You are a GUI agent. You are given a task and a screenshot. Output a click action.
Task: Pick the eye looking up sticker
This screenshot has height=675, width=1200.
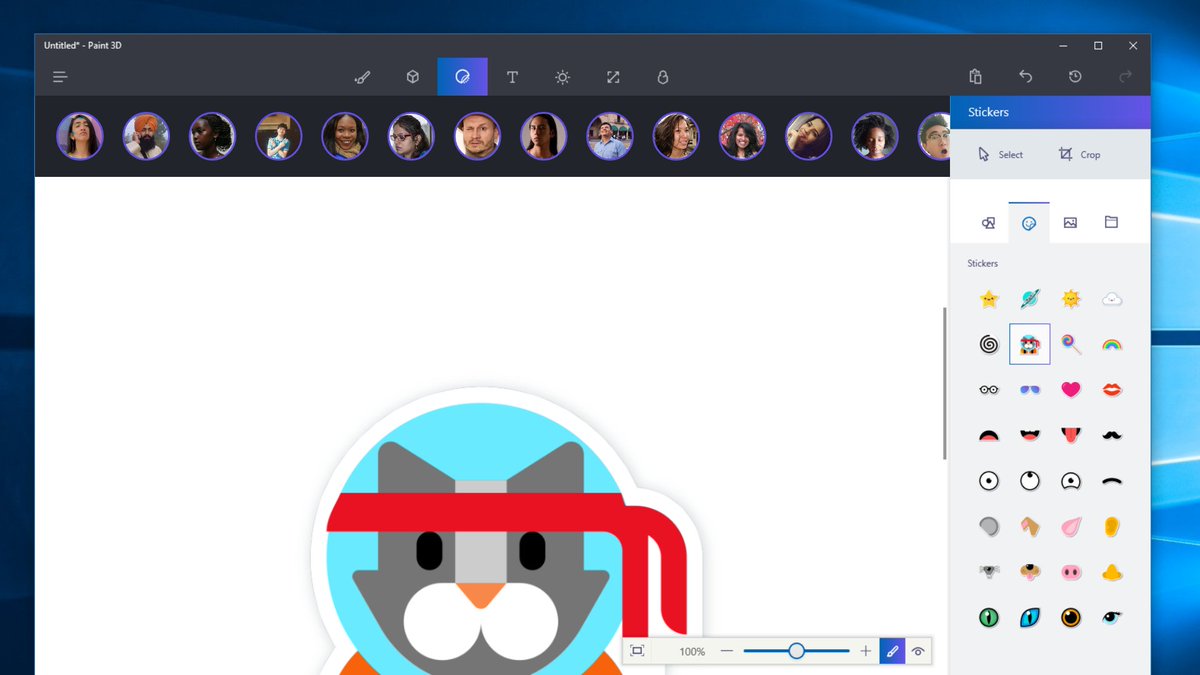(x=1030, y=481)
